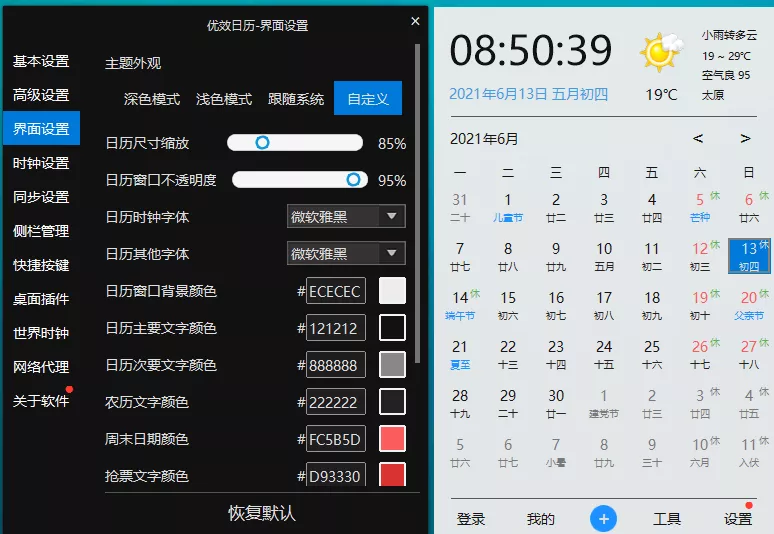Click 登录 in calendar bottom bar
This screenshot has height=534, width=774.
[x=471, y=519]
